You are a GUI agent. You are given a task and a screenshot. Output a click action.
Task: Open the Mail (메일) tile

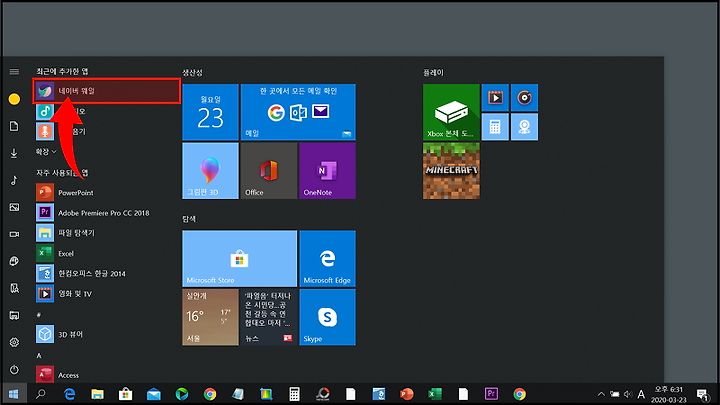tap(298, 112)
